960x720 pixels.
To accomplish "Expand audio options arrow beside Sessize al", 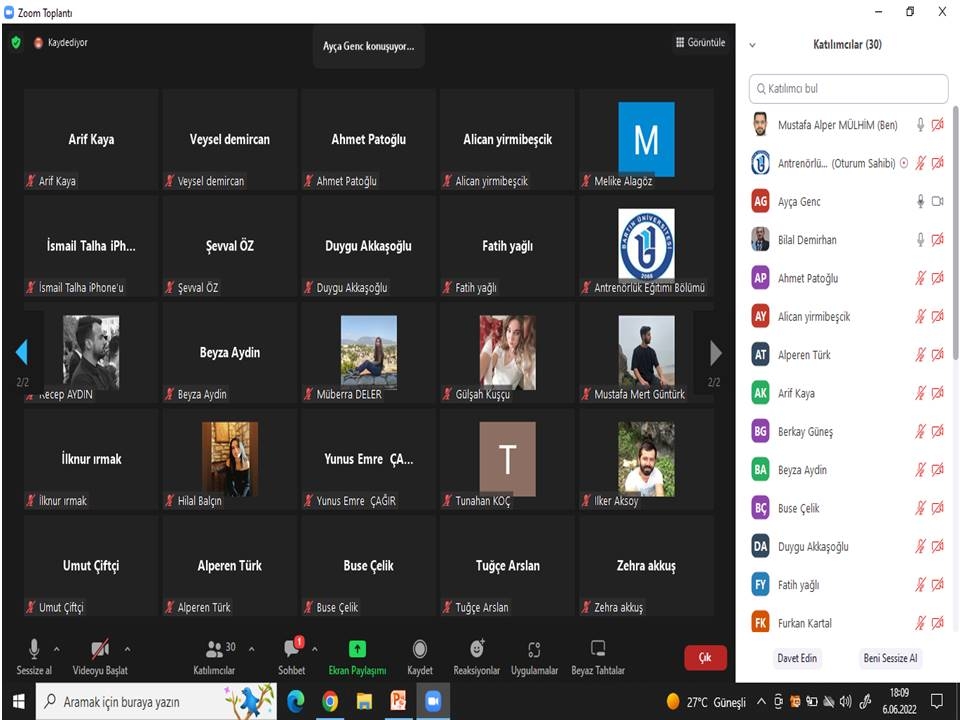I will pos(56,649).
